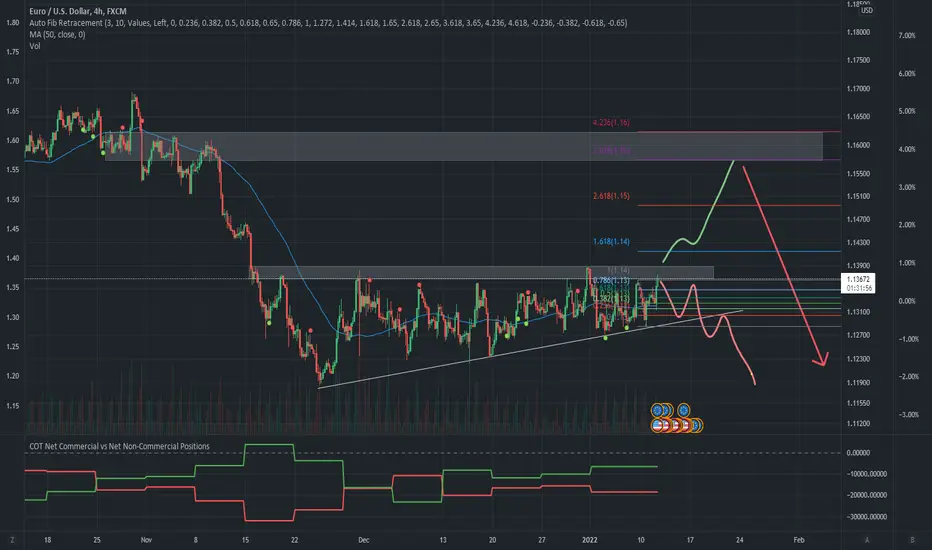The width and height of the screenshot is (932, 550).
Task: Click the 1.16000 price axis label
Action: (x=858, y=145)
